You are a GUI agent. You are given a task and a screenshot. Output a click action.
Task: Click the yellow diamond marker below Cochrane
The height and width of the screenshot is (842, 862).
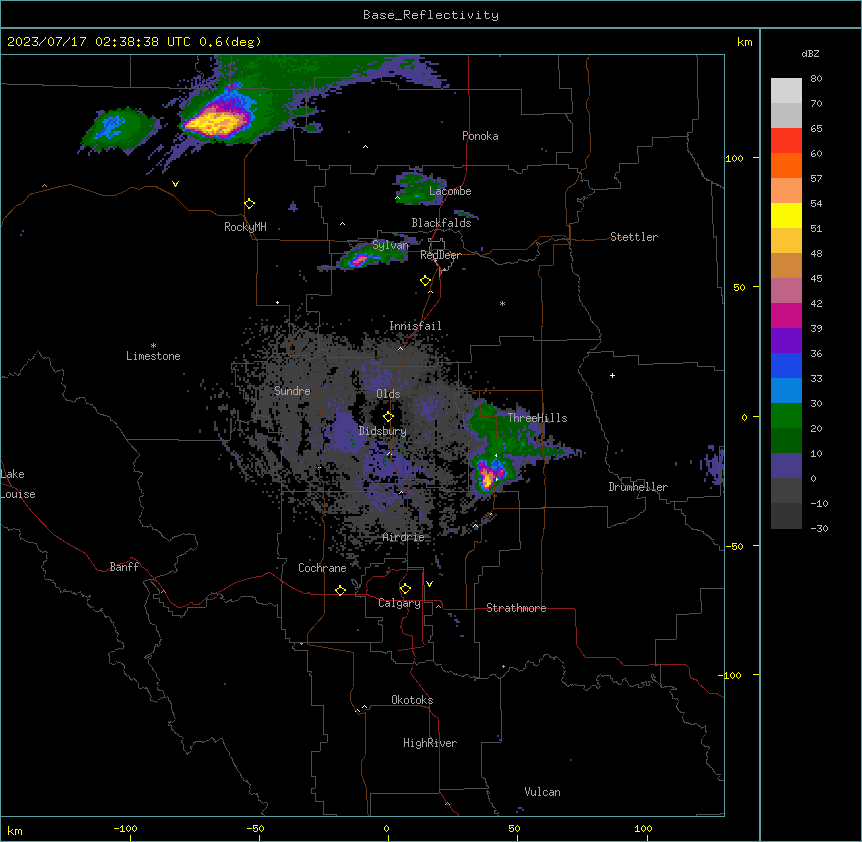(340, 590)
